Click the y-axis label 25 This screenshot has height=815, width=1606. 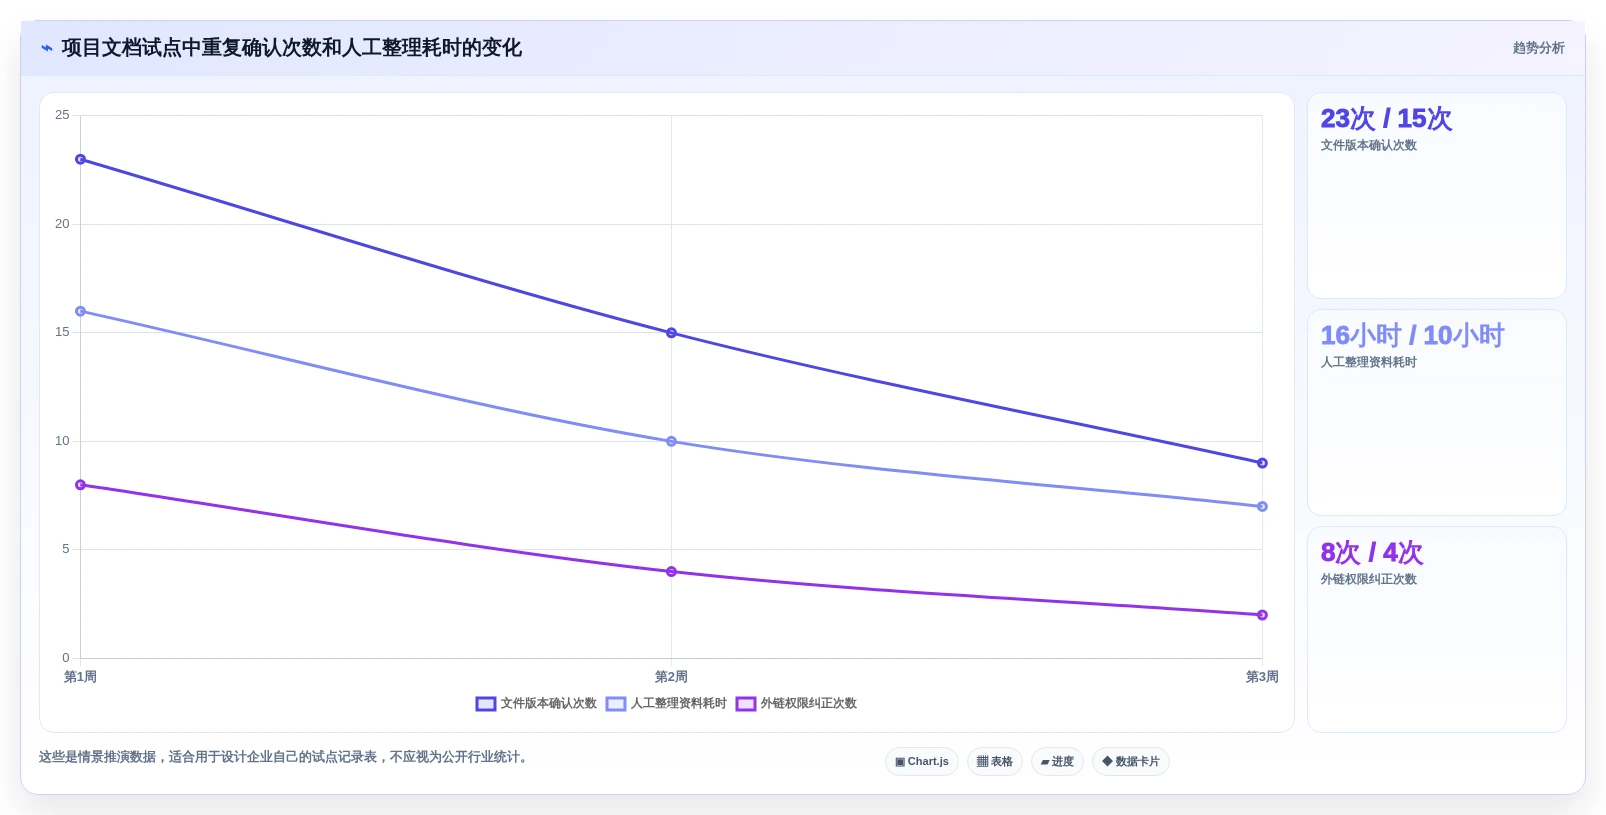(62, 115)
